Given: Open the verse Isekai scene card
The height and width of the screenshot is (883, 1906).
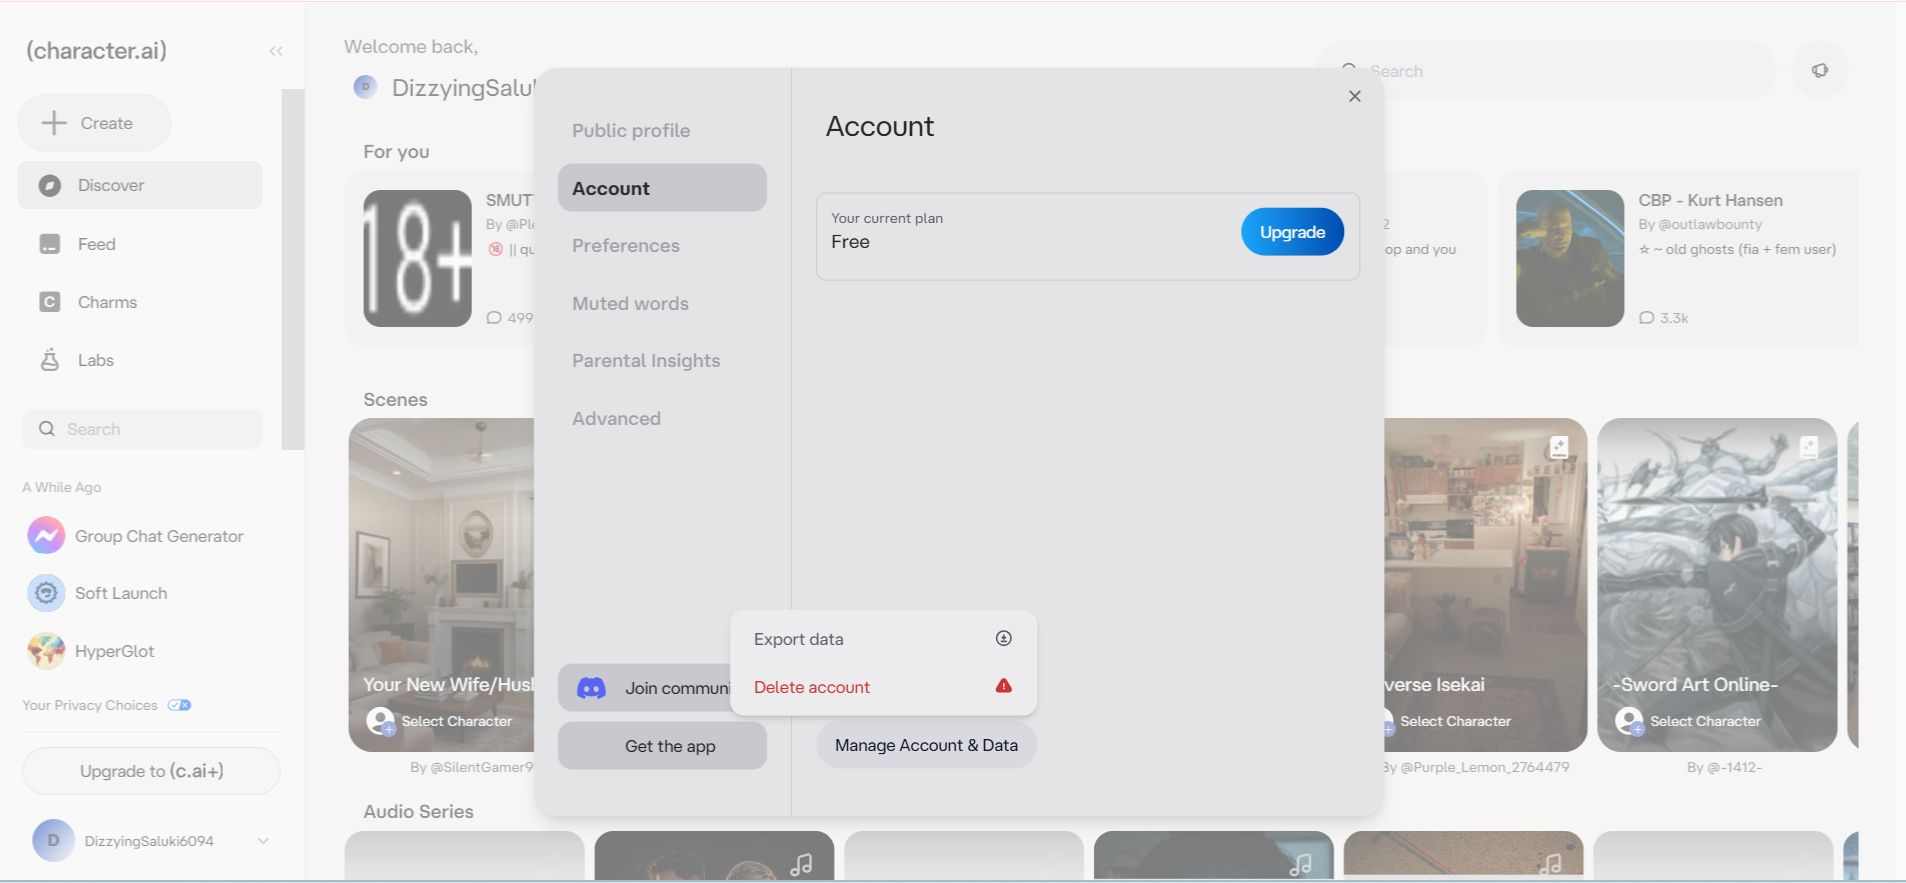Looking at the screenshot, I should [x=1486, y=585].
